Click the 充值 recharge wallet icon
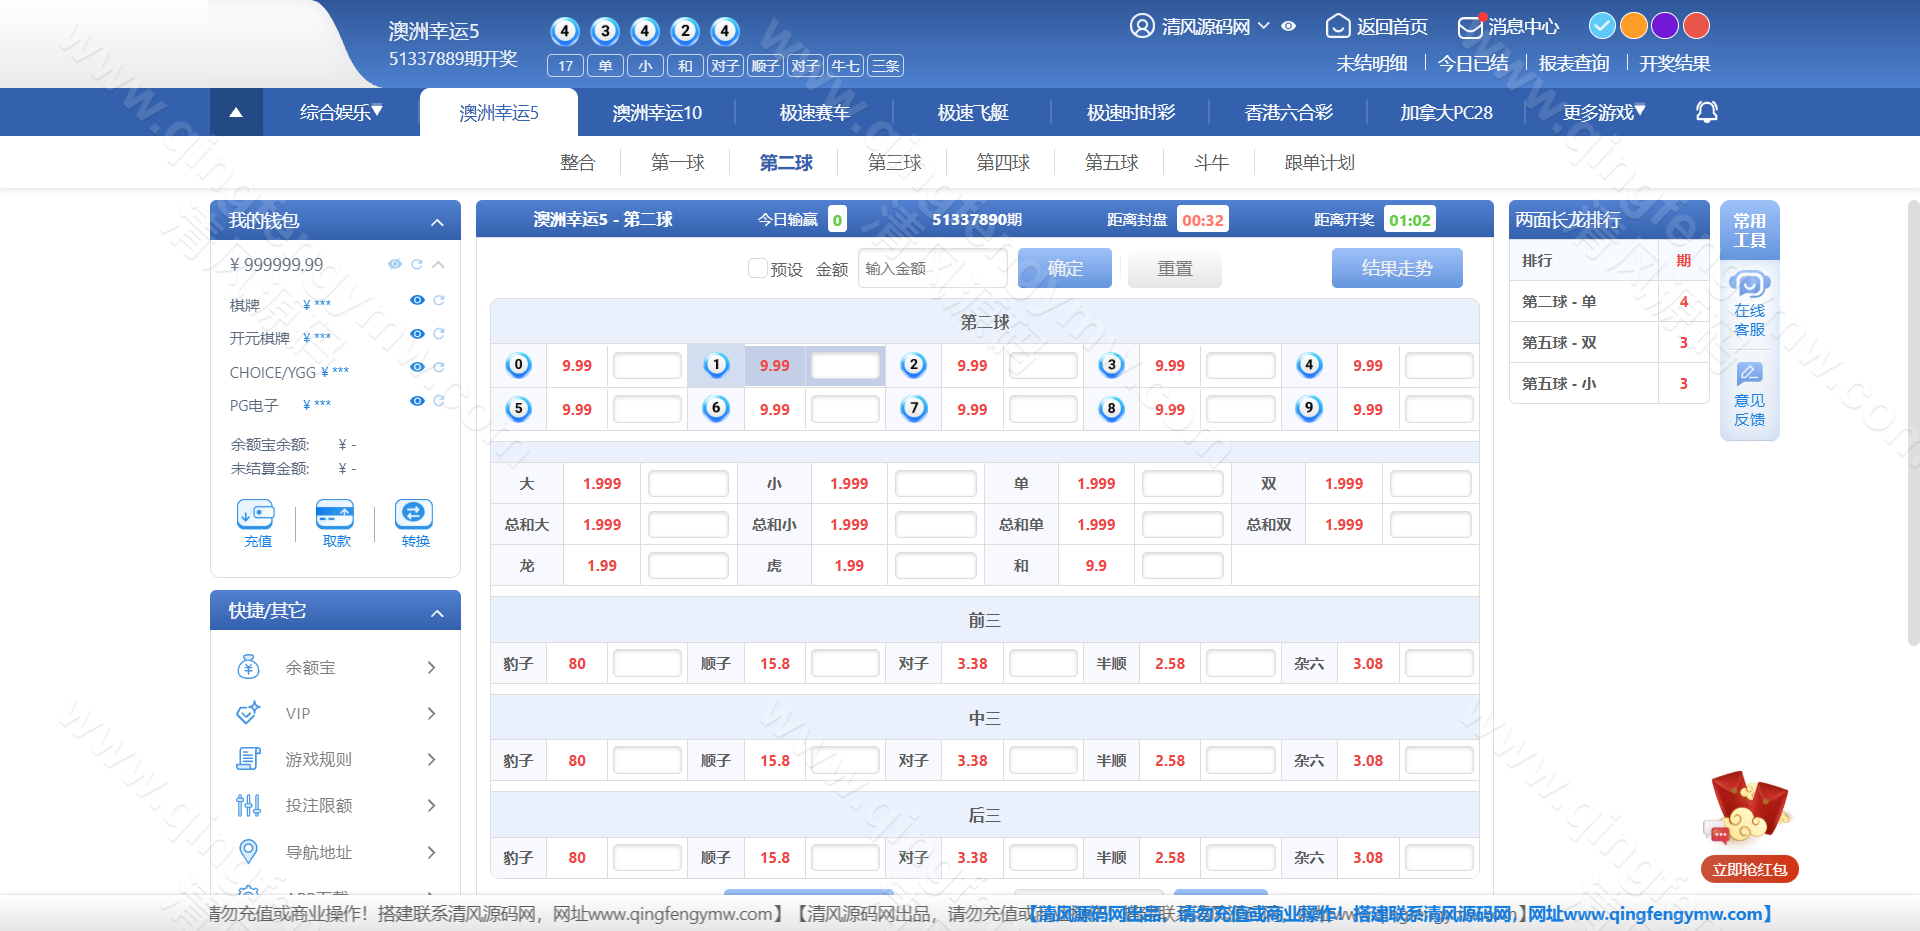Screen dimensions: 1920x931 (256, 514)
